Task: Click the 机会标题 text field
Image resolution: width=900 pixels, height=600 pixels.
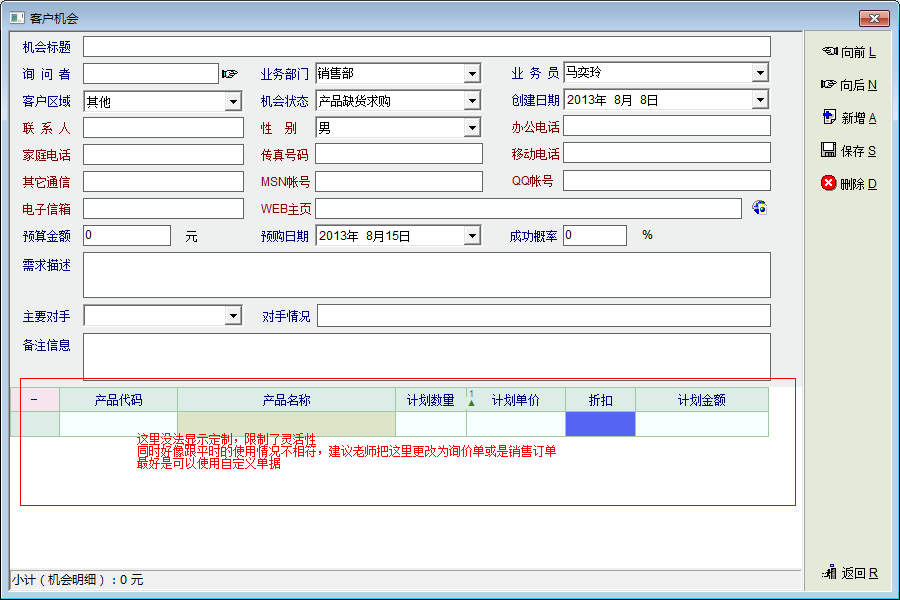Action: (x=426, y=47)
